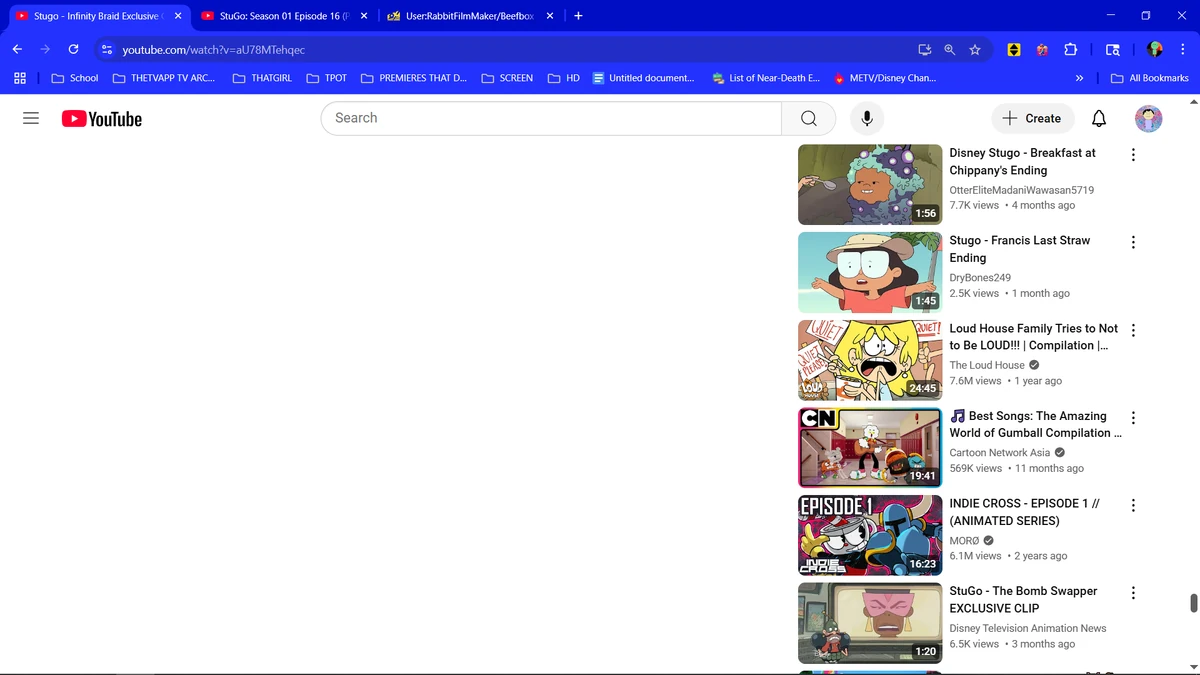Play the Francis Last Straw Ending thumbnail
This screenshot has height=675, width=1200.
pos(869,272)
